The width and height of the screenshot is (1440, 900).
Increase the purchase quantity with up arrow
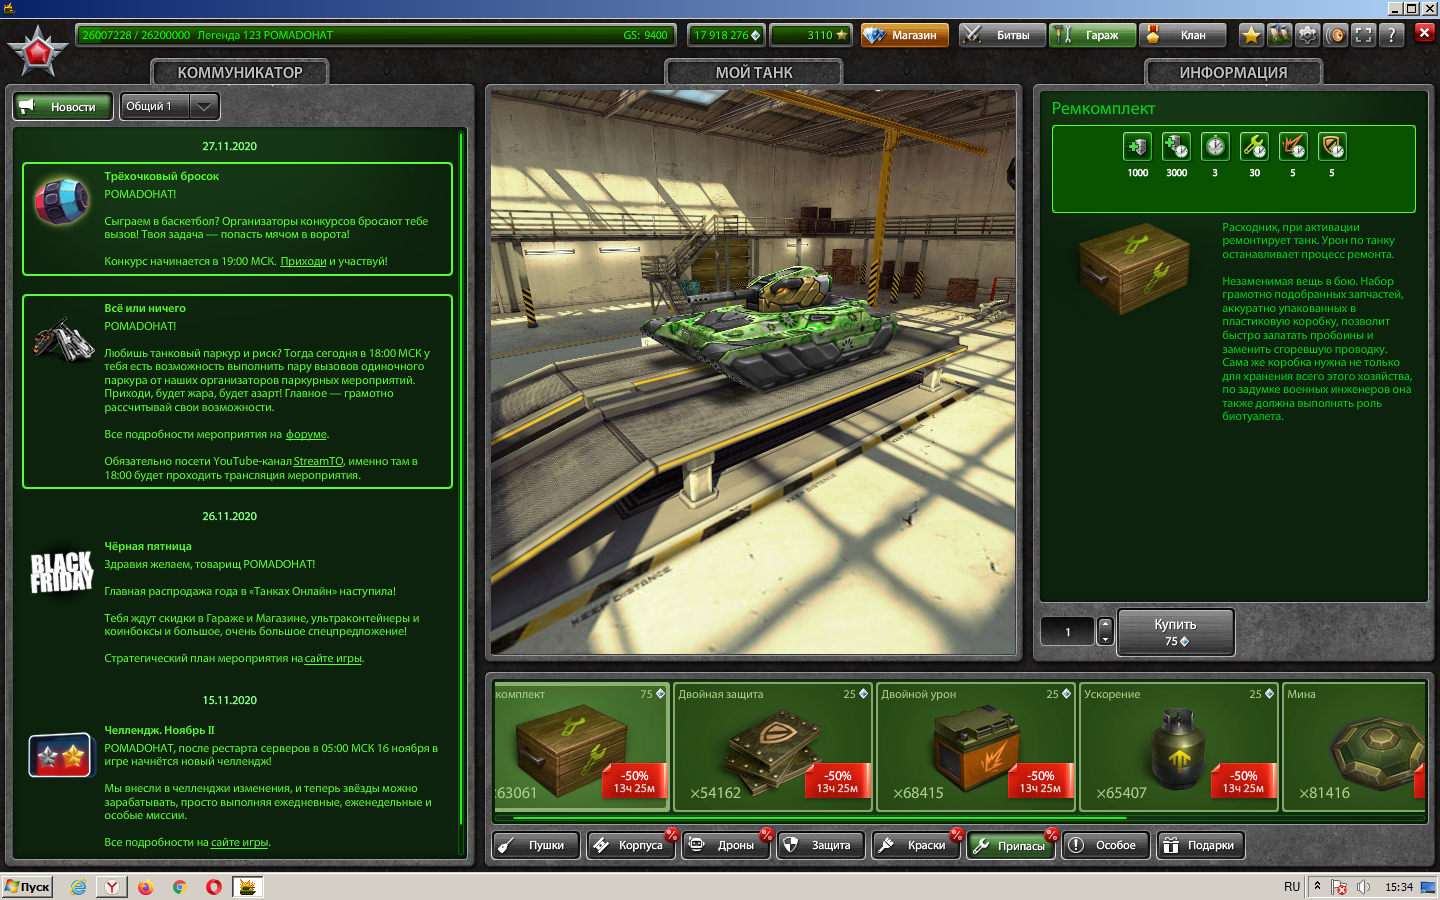tap(1105, 624)
